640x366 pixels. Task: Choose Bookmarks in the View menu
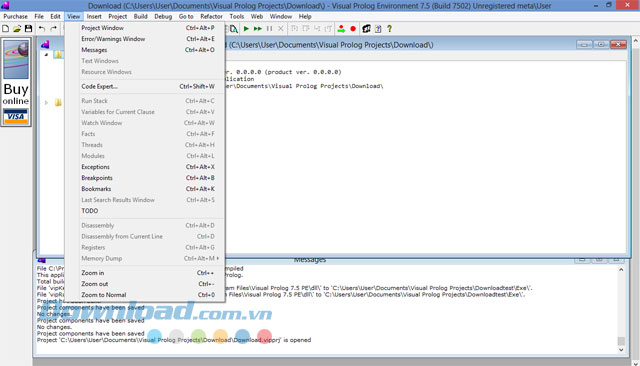145,189
